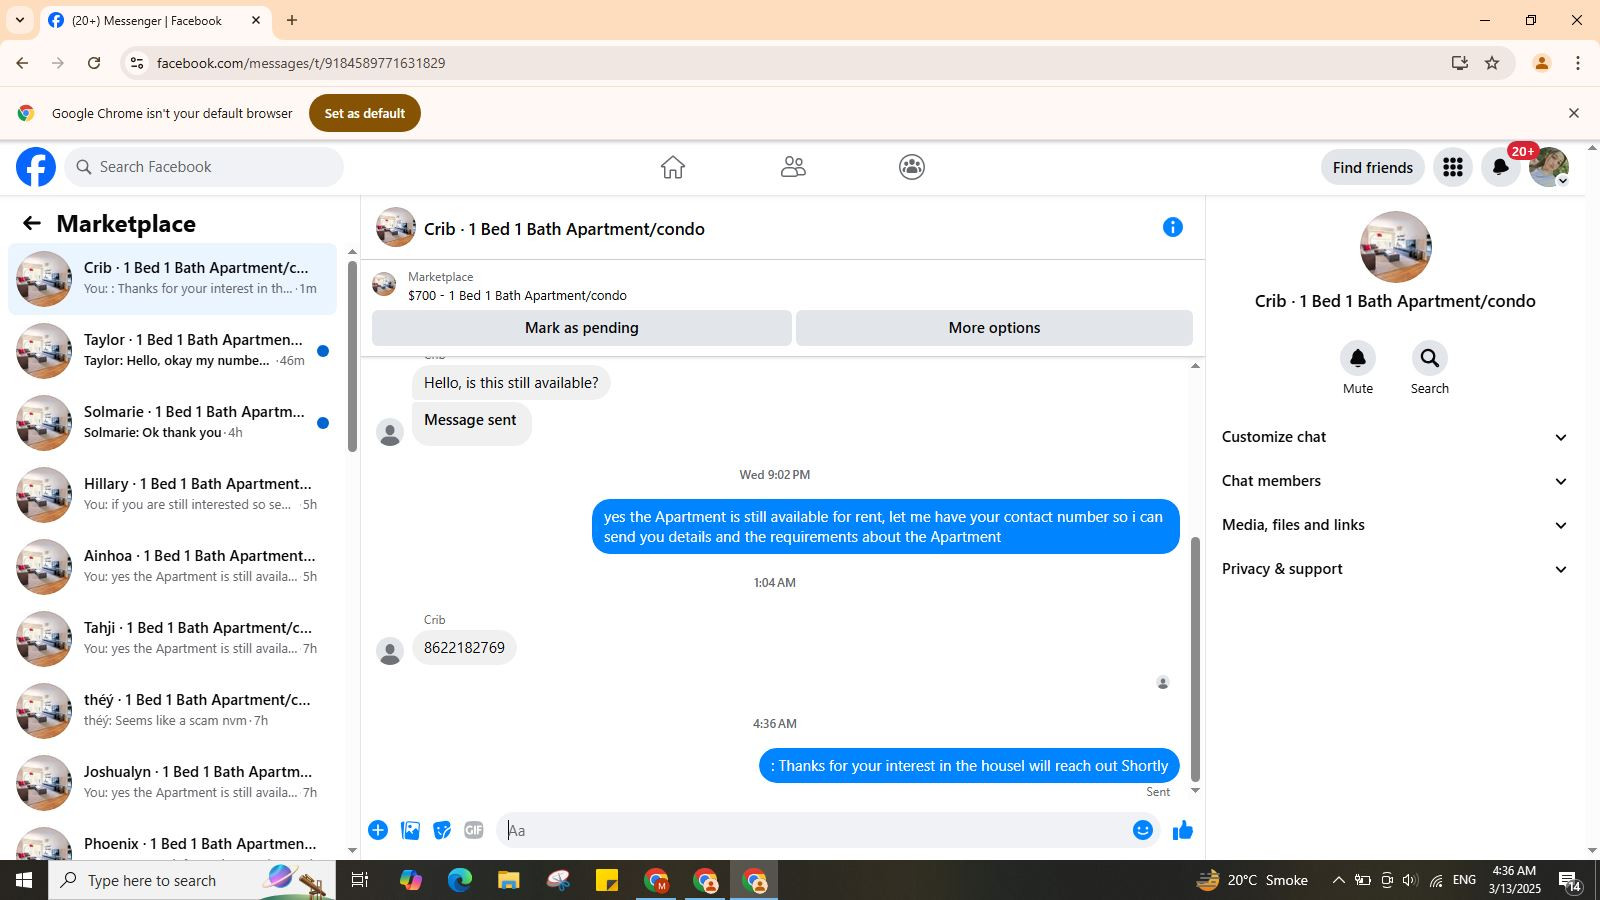
Task: Open the notifications bell with 20+ badge
Action: click(1501, 167)
